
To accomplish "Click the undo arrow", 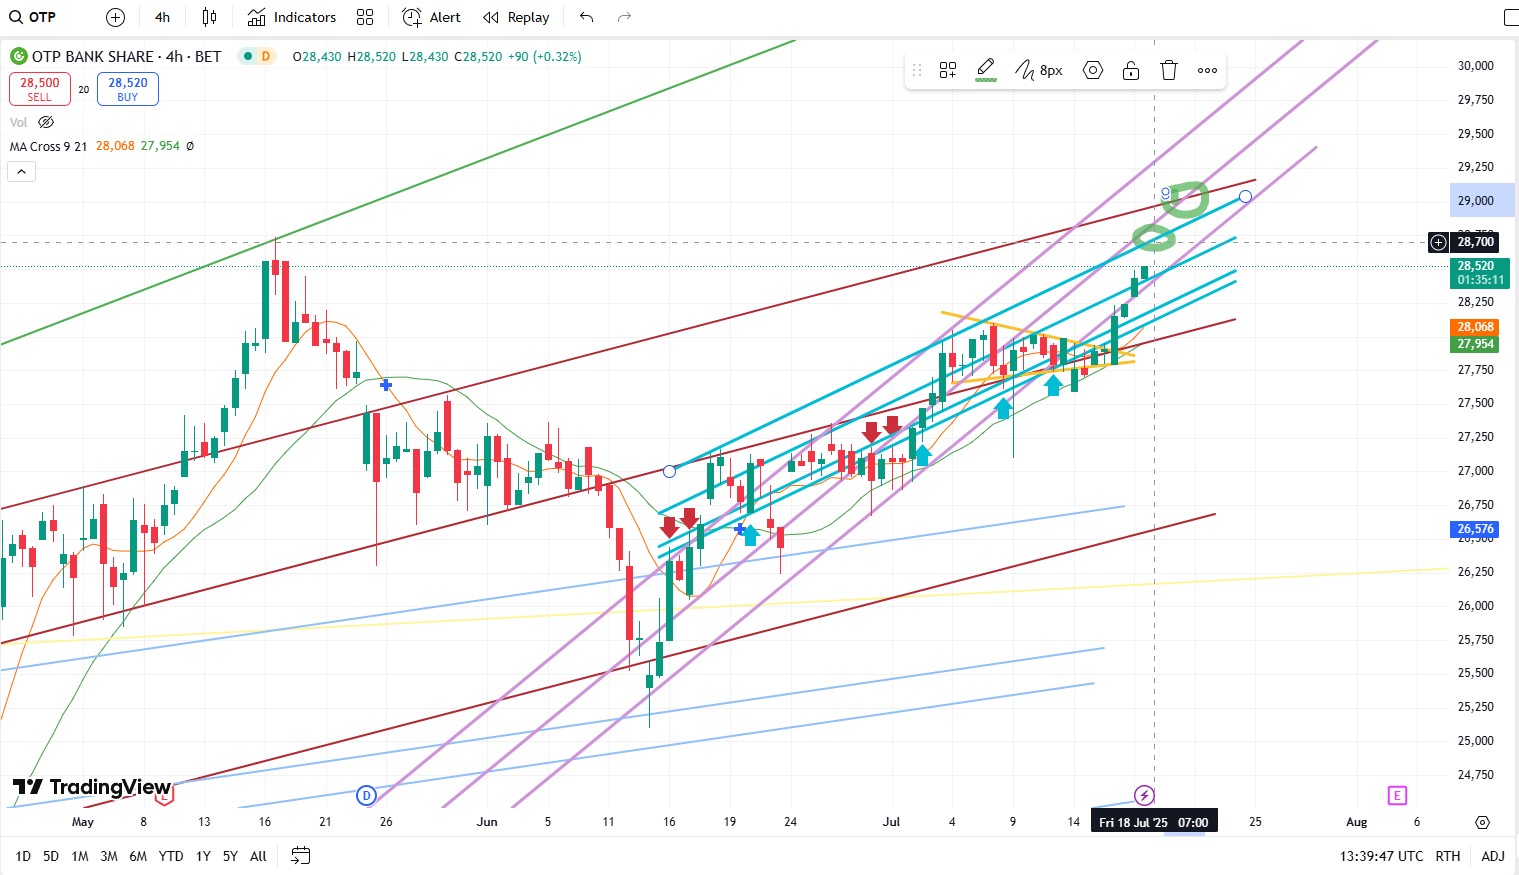I will 587,17.
